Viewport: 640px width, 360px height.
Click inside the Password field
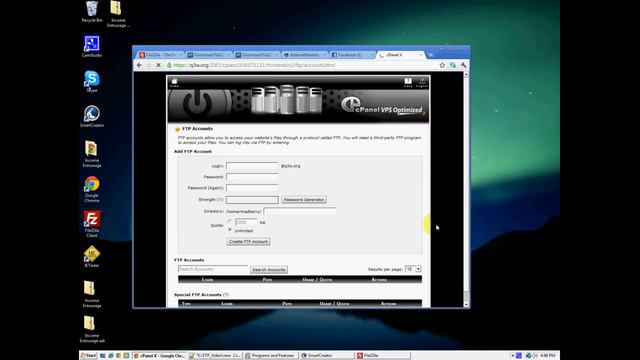(252, 177)
